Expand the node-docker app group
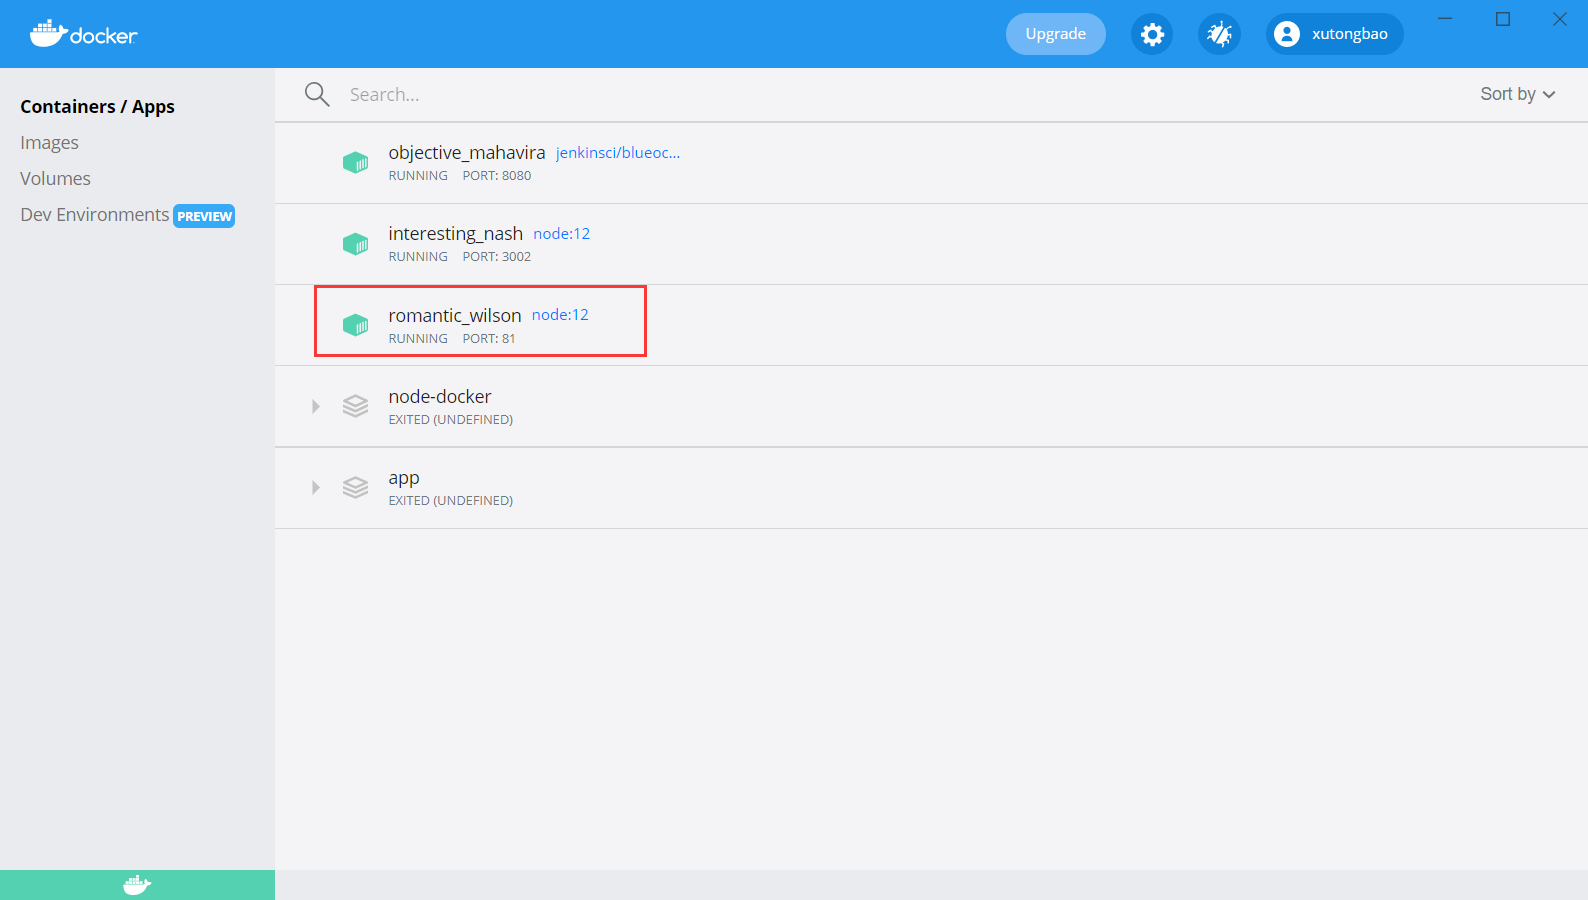Viewport: 1588px width, 900px height. (x=316, y=406)
